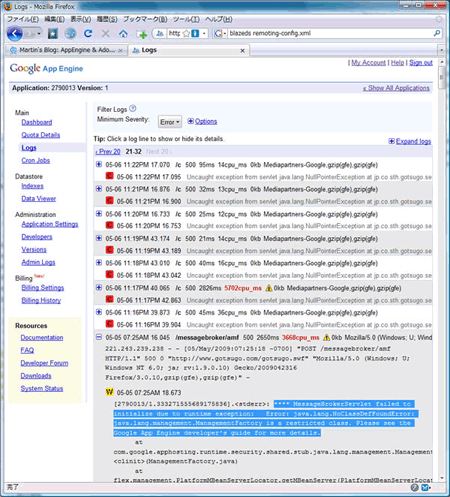
Task: Expand log entry 05-06 11:21PM 16.876
Action: pyautogui.click(x=99, y=189)
